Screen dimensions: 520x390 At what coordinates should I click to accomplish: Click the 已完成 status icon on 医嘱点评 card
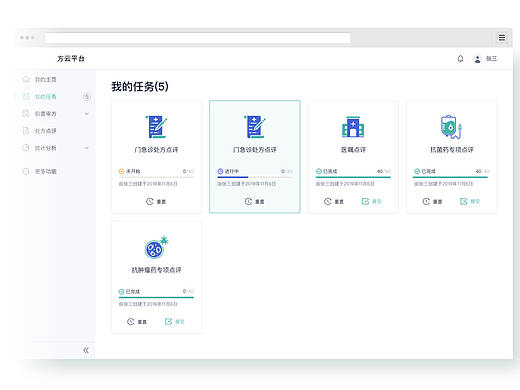coord(318,171)
